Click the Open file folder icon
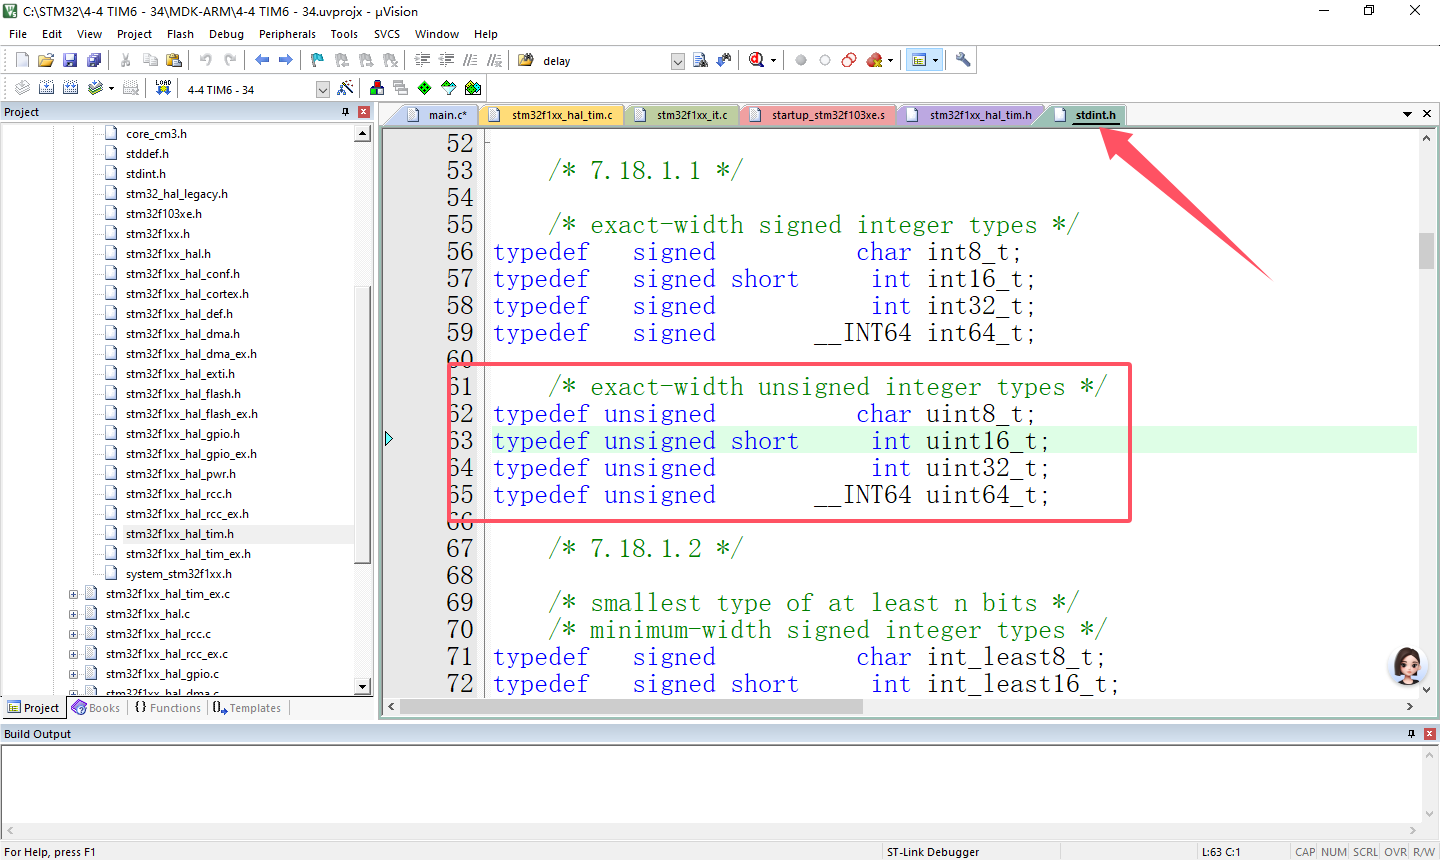This screenshot has width=1440, height=860. click(46, 60)
